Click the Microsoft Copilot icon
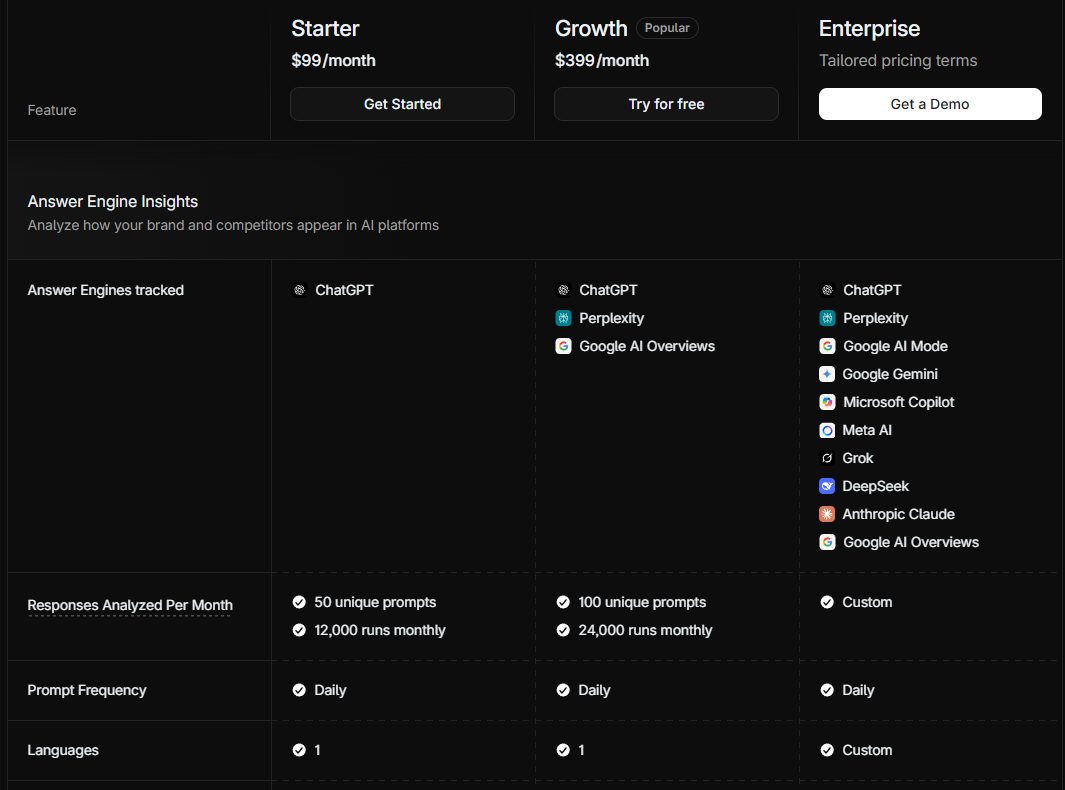Viewport: 1065px width, 790px height. click(827, 402)
